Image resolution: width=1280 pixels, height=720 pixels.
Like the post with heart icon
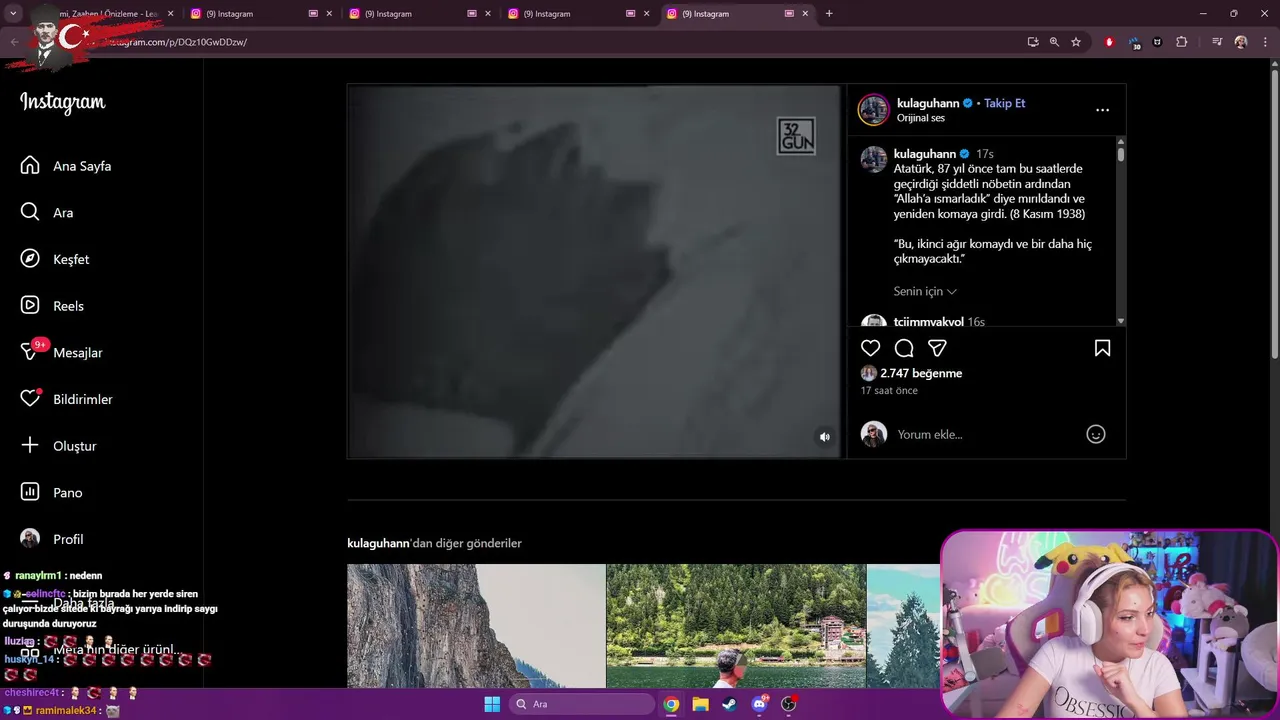pos(871,348)
